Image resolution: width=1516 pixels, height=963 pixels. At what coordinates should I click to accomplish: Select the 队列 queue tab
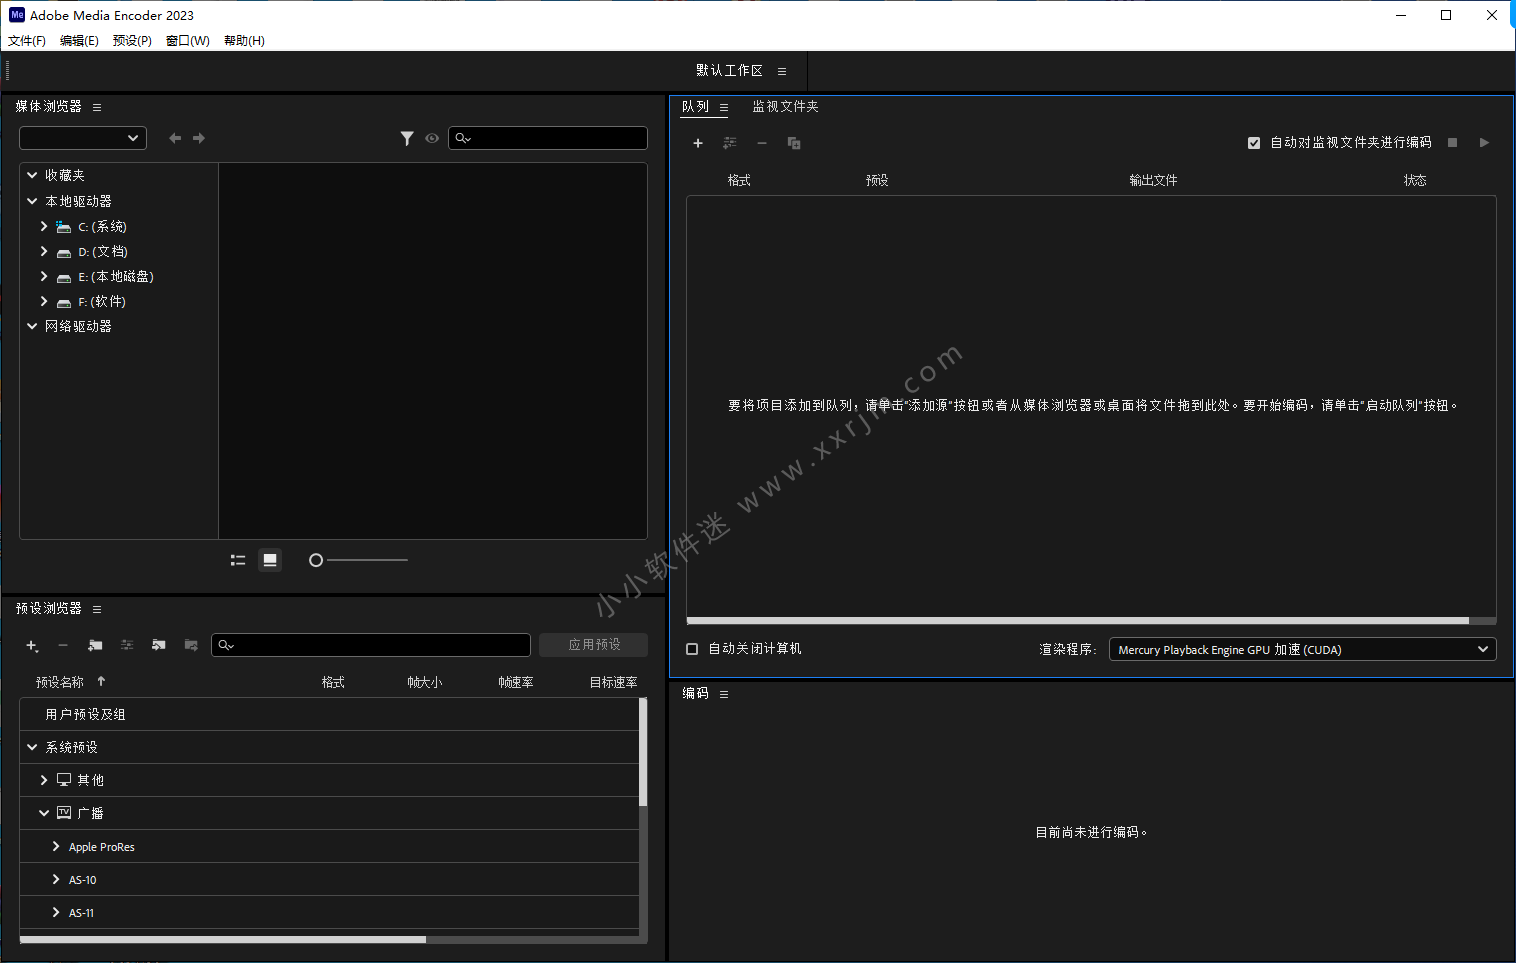(x=695, y=107)
